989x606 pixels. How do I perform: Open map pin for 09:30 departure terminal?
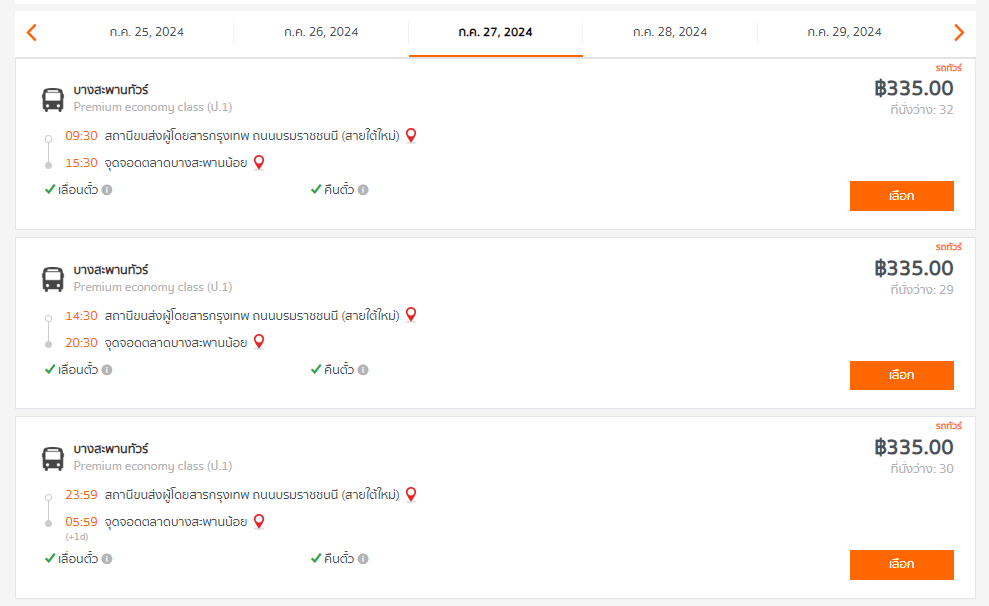pyautogui.click(x=411, y=136)
